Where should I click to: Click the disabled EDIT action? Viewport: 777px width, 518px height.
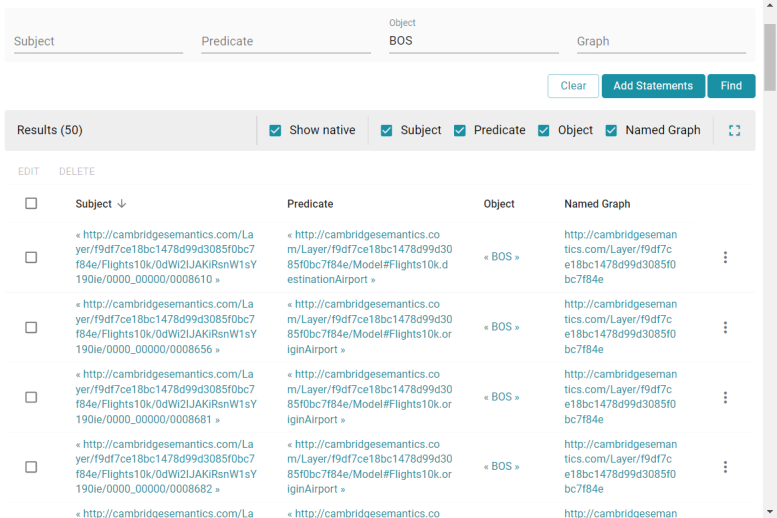tap(29, 172)
